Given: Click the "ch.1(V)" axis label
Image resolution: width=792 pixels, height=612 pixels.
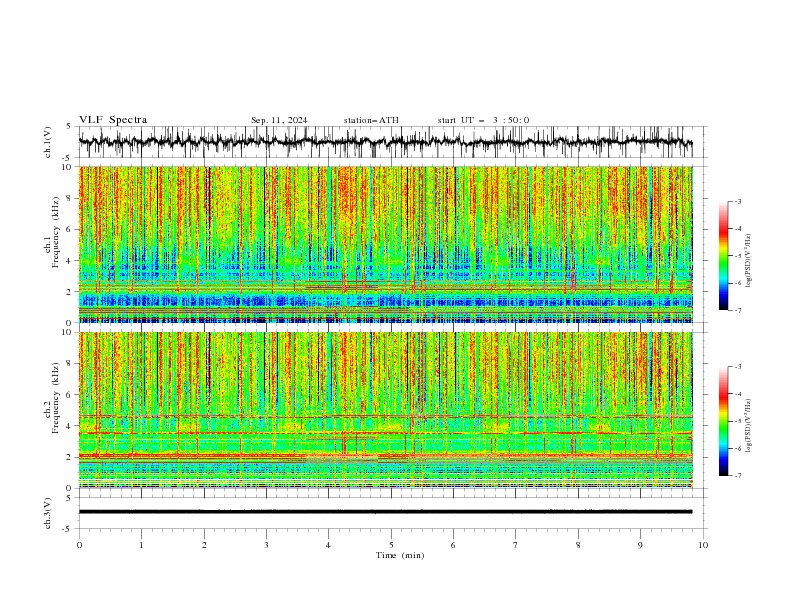Looking at the screenshot, I should coord(48,142).
